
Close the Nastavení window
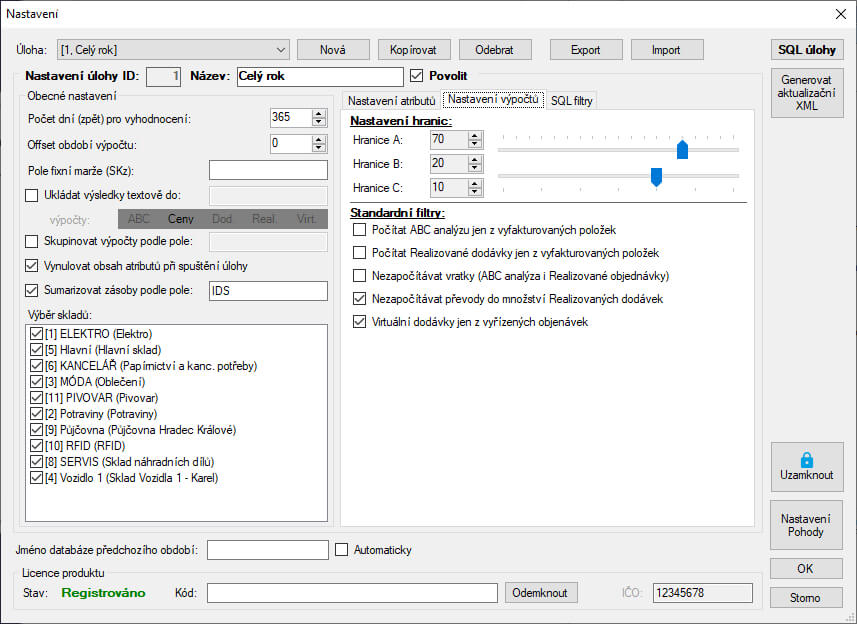[840, 13]
